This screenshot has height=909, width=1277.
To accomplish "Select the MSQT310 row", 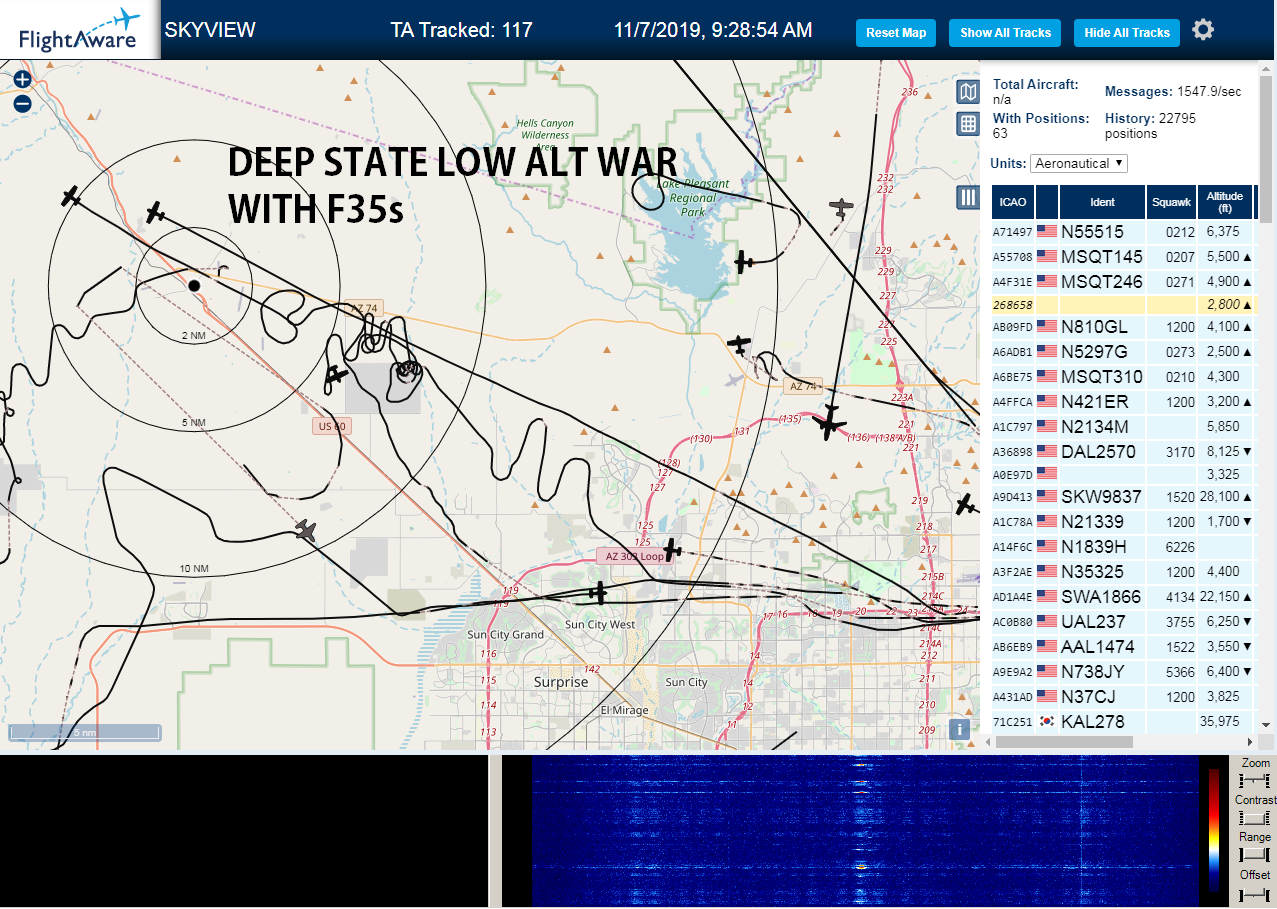I will pos(1123,377).
